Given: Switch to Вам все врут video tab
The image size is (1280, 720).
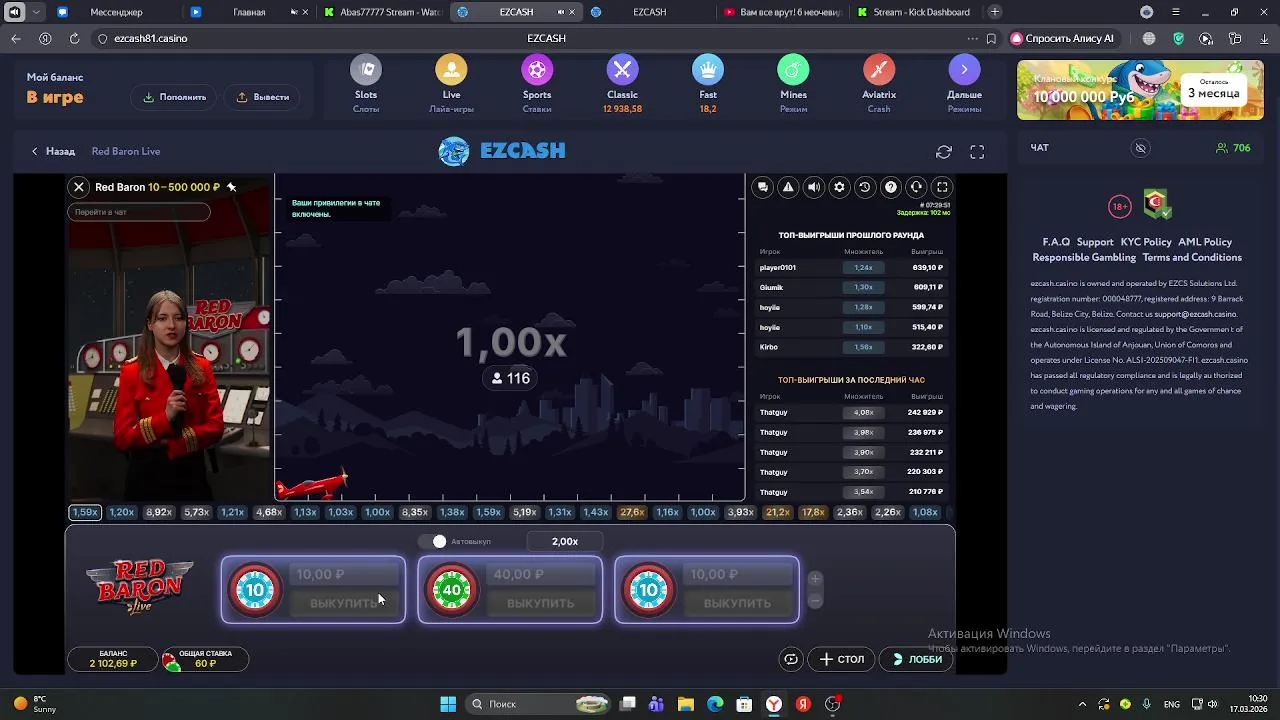Looking at the screenshot, I should click(783, 12).
